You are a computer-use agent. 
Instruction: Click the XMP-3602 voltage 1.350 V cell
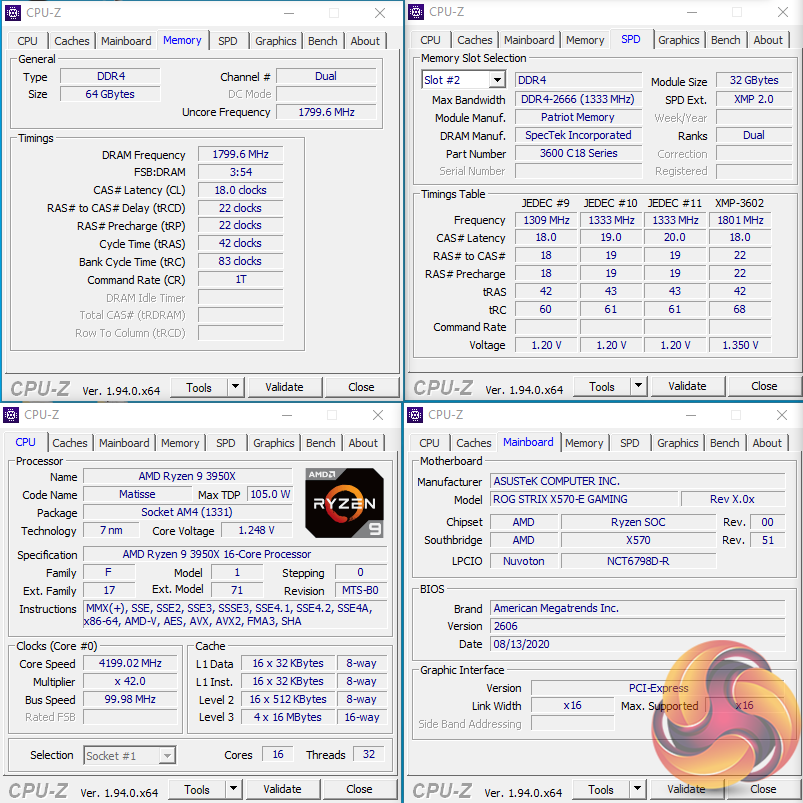pos(740,345)
